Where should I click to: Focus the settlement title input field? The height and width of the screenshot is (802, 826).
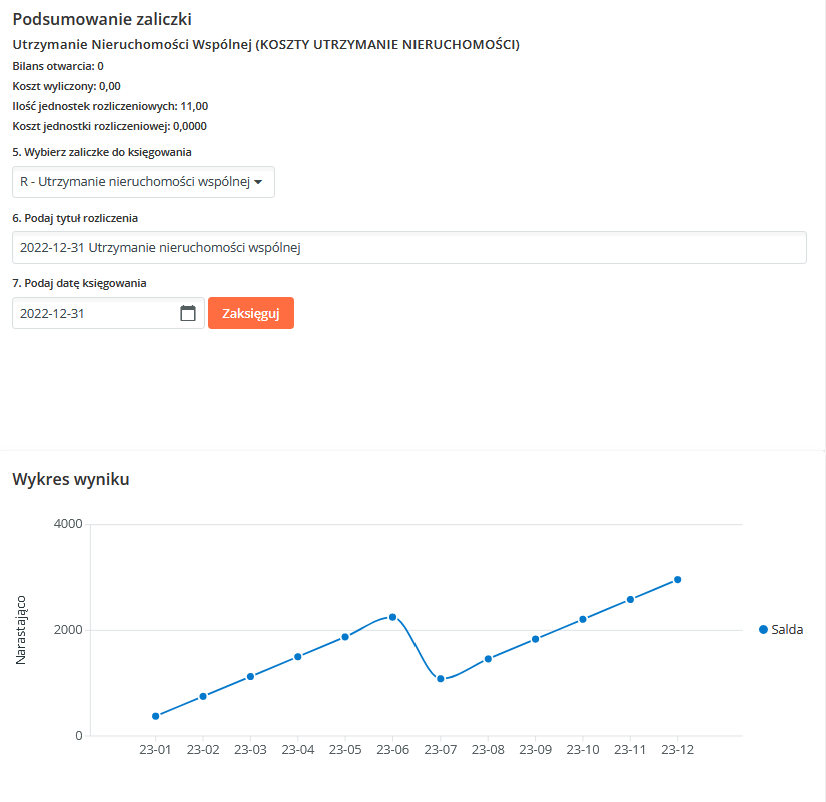click(409, 248)
